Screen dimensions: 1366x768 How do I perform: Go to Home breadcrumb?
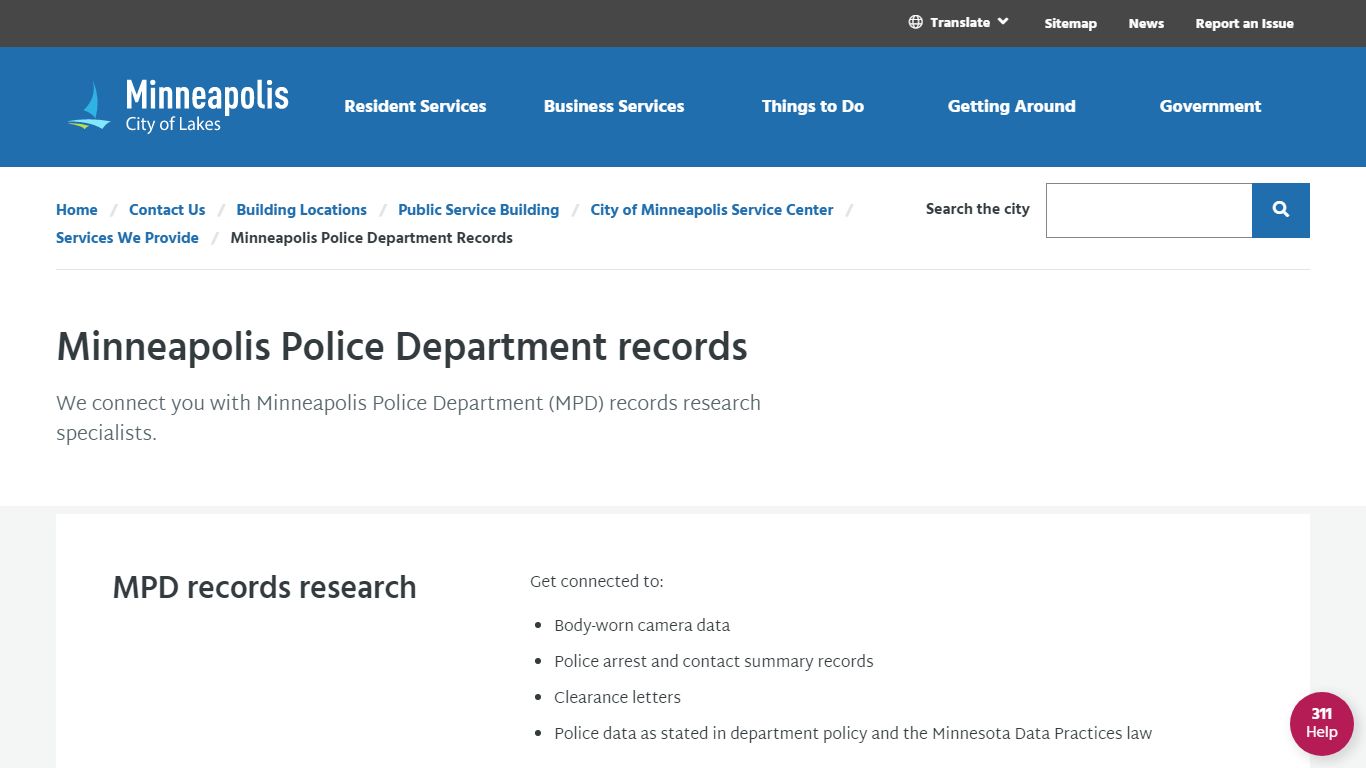coord(77,210)
